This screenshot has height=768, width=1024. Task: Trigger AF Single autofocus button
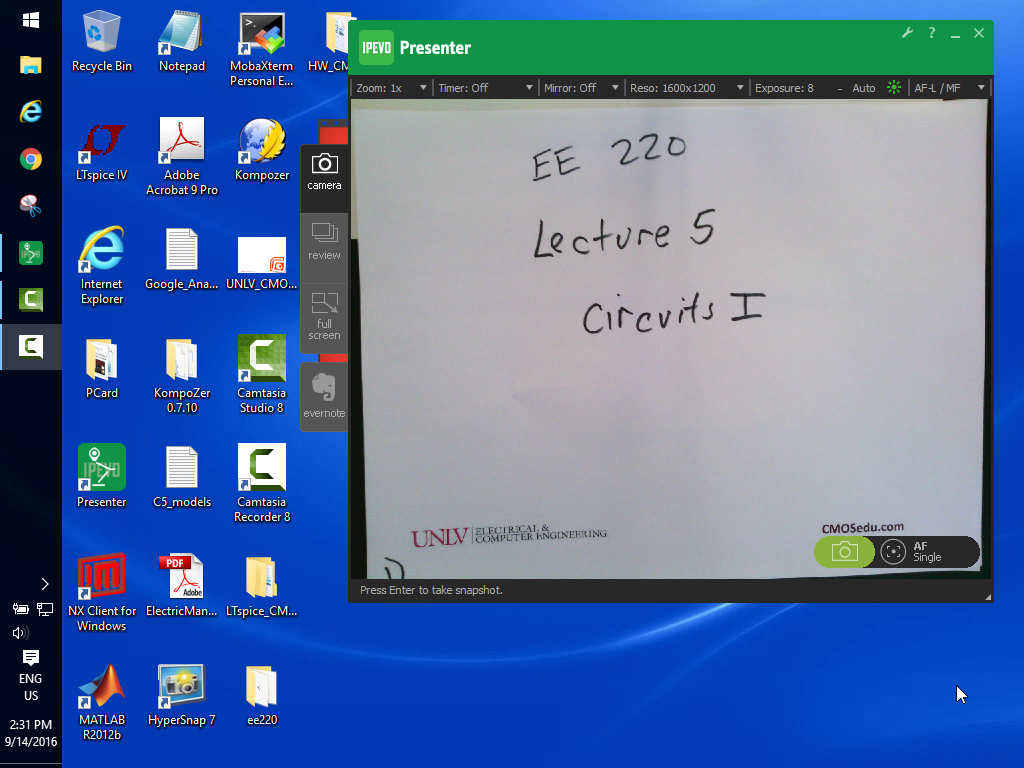[x=926, y=552]
